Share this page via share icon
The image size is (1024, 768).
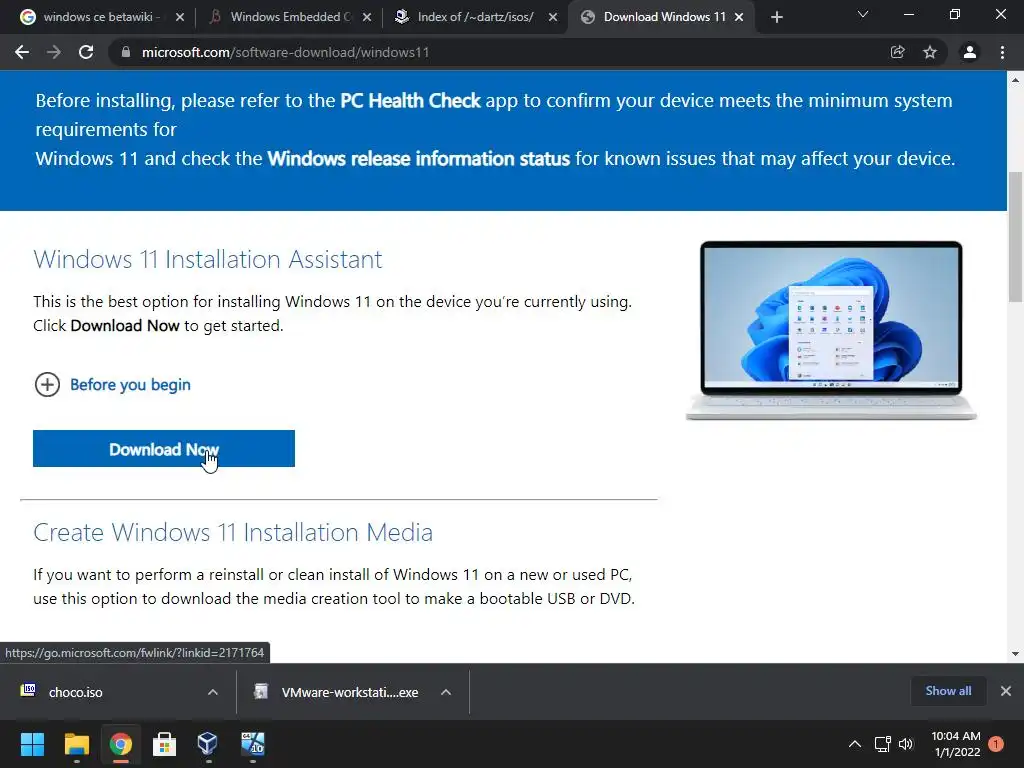pyautogui.click(x=898, y=52)
